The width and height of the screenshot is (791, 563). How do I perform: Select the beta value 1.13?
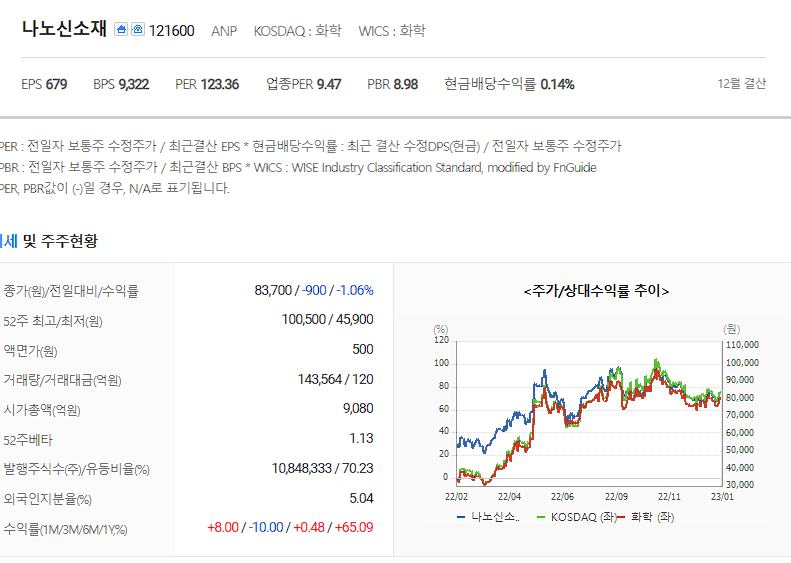tap(361, 438)
